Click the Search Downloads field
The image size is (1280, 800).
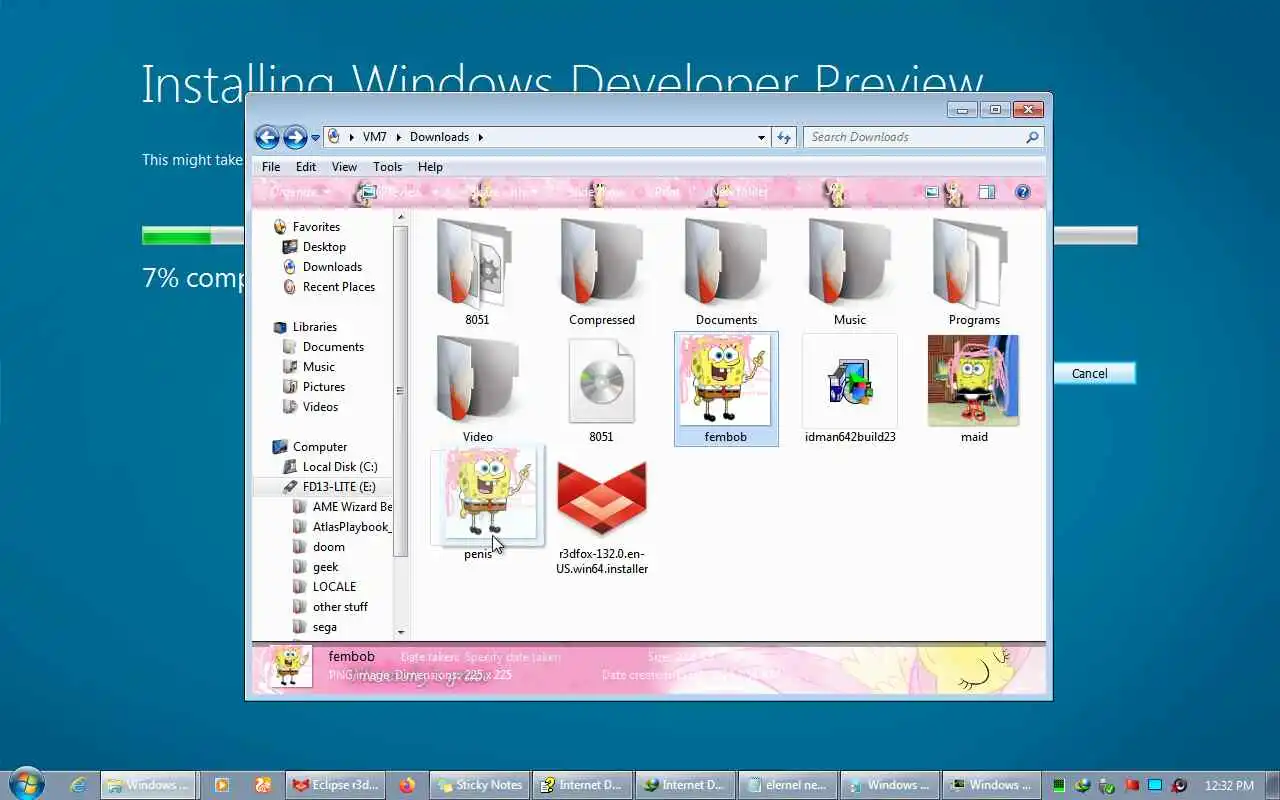tap(923, 137)
